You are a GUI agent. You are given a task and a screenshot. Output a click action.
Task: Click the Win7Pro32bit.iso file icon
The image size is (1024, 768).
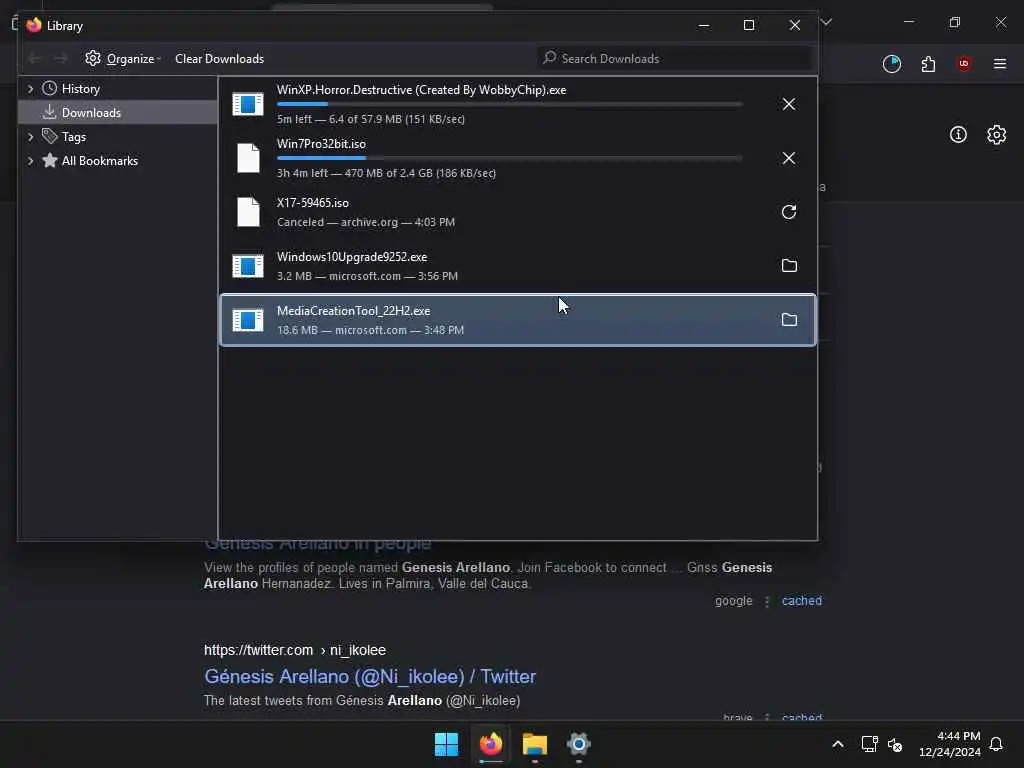point(248,158)
